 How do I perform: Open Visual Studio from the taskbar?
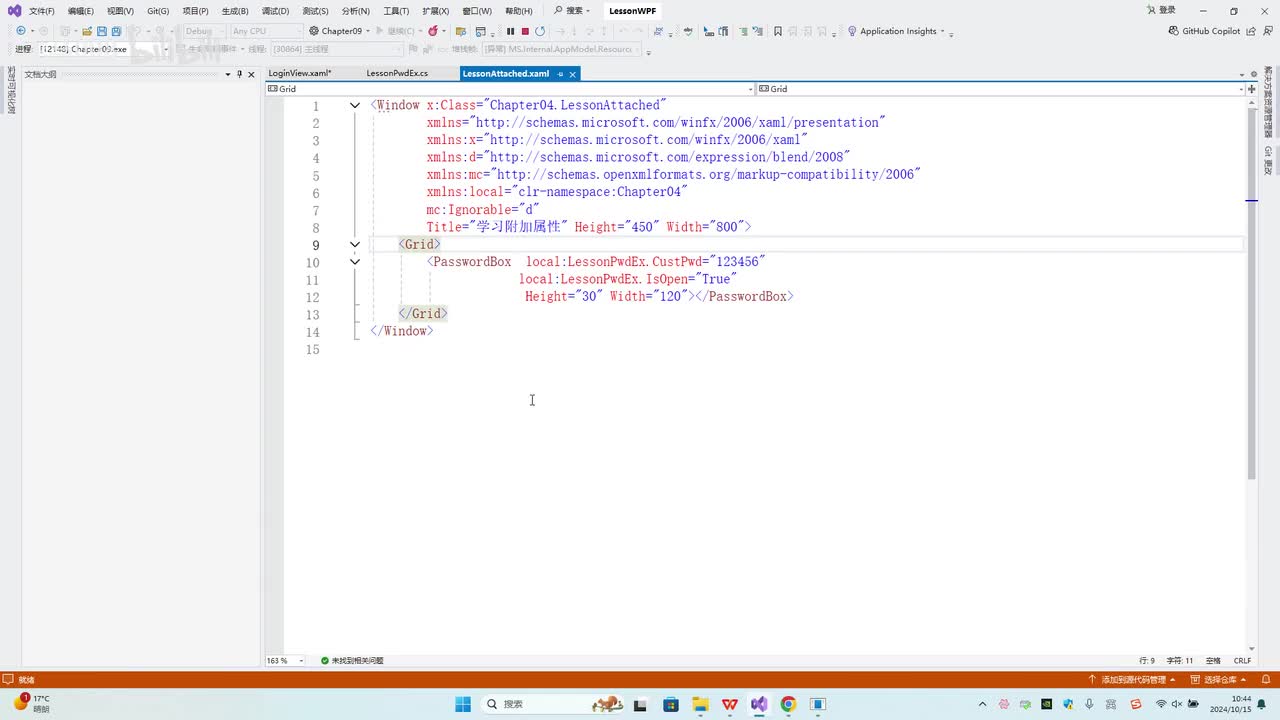[759, 704]
